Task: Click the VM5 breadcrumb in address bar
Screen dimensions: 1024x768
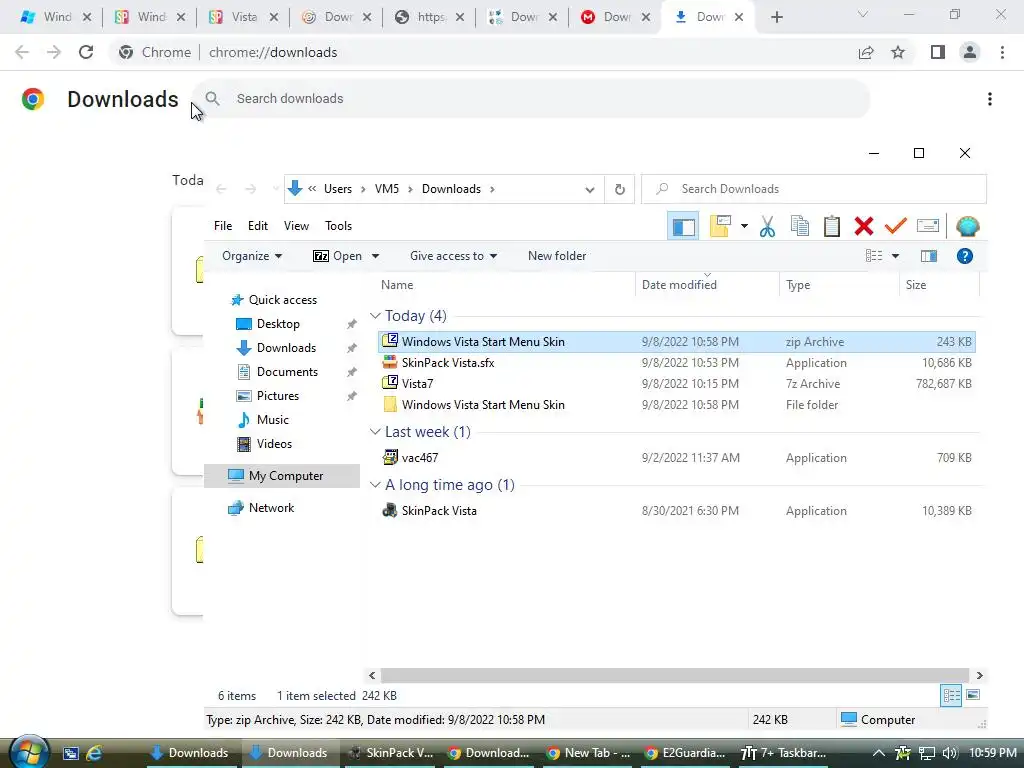Action: [387, 189]
